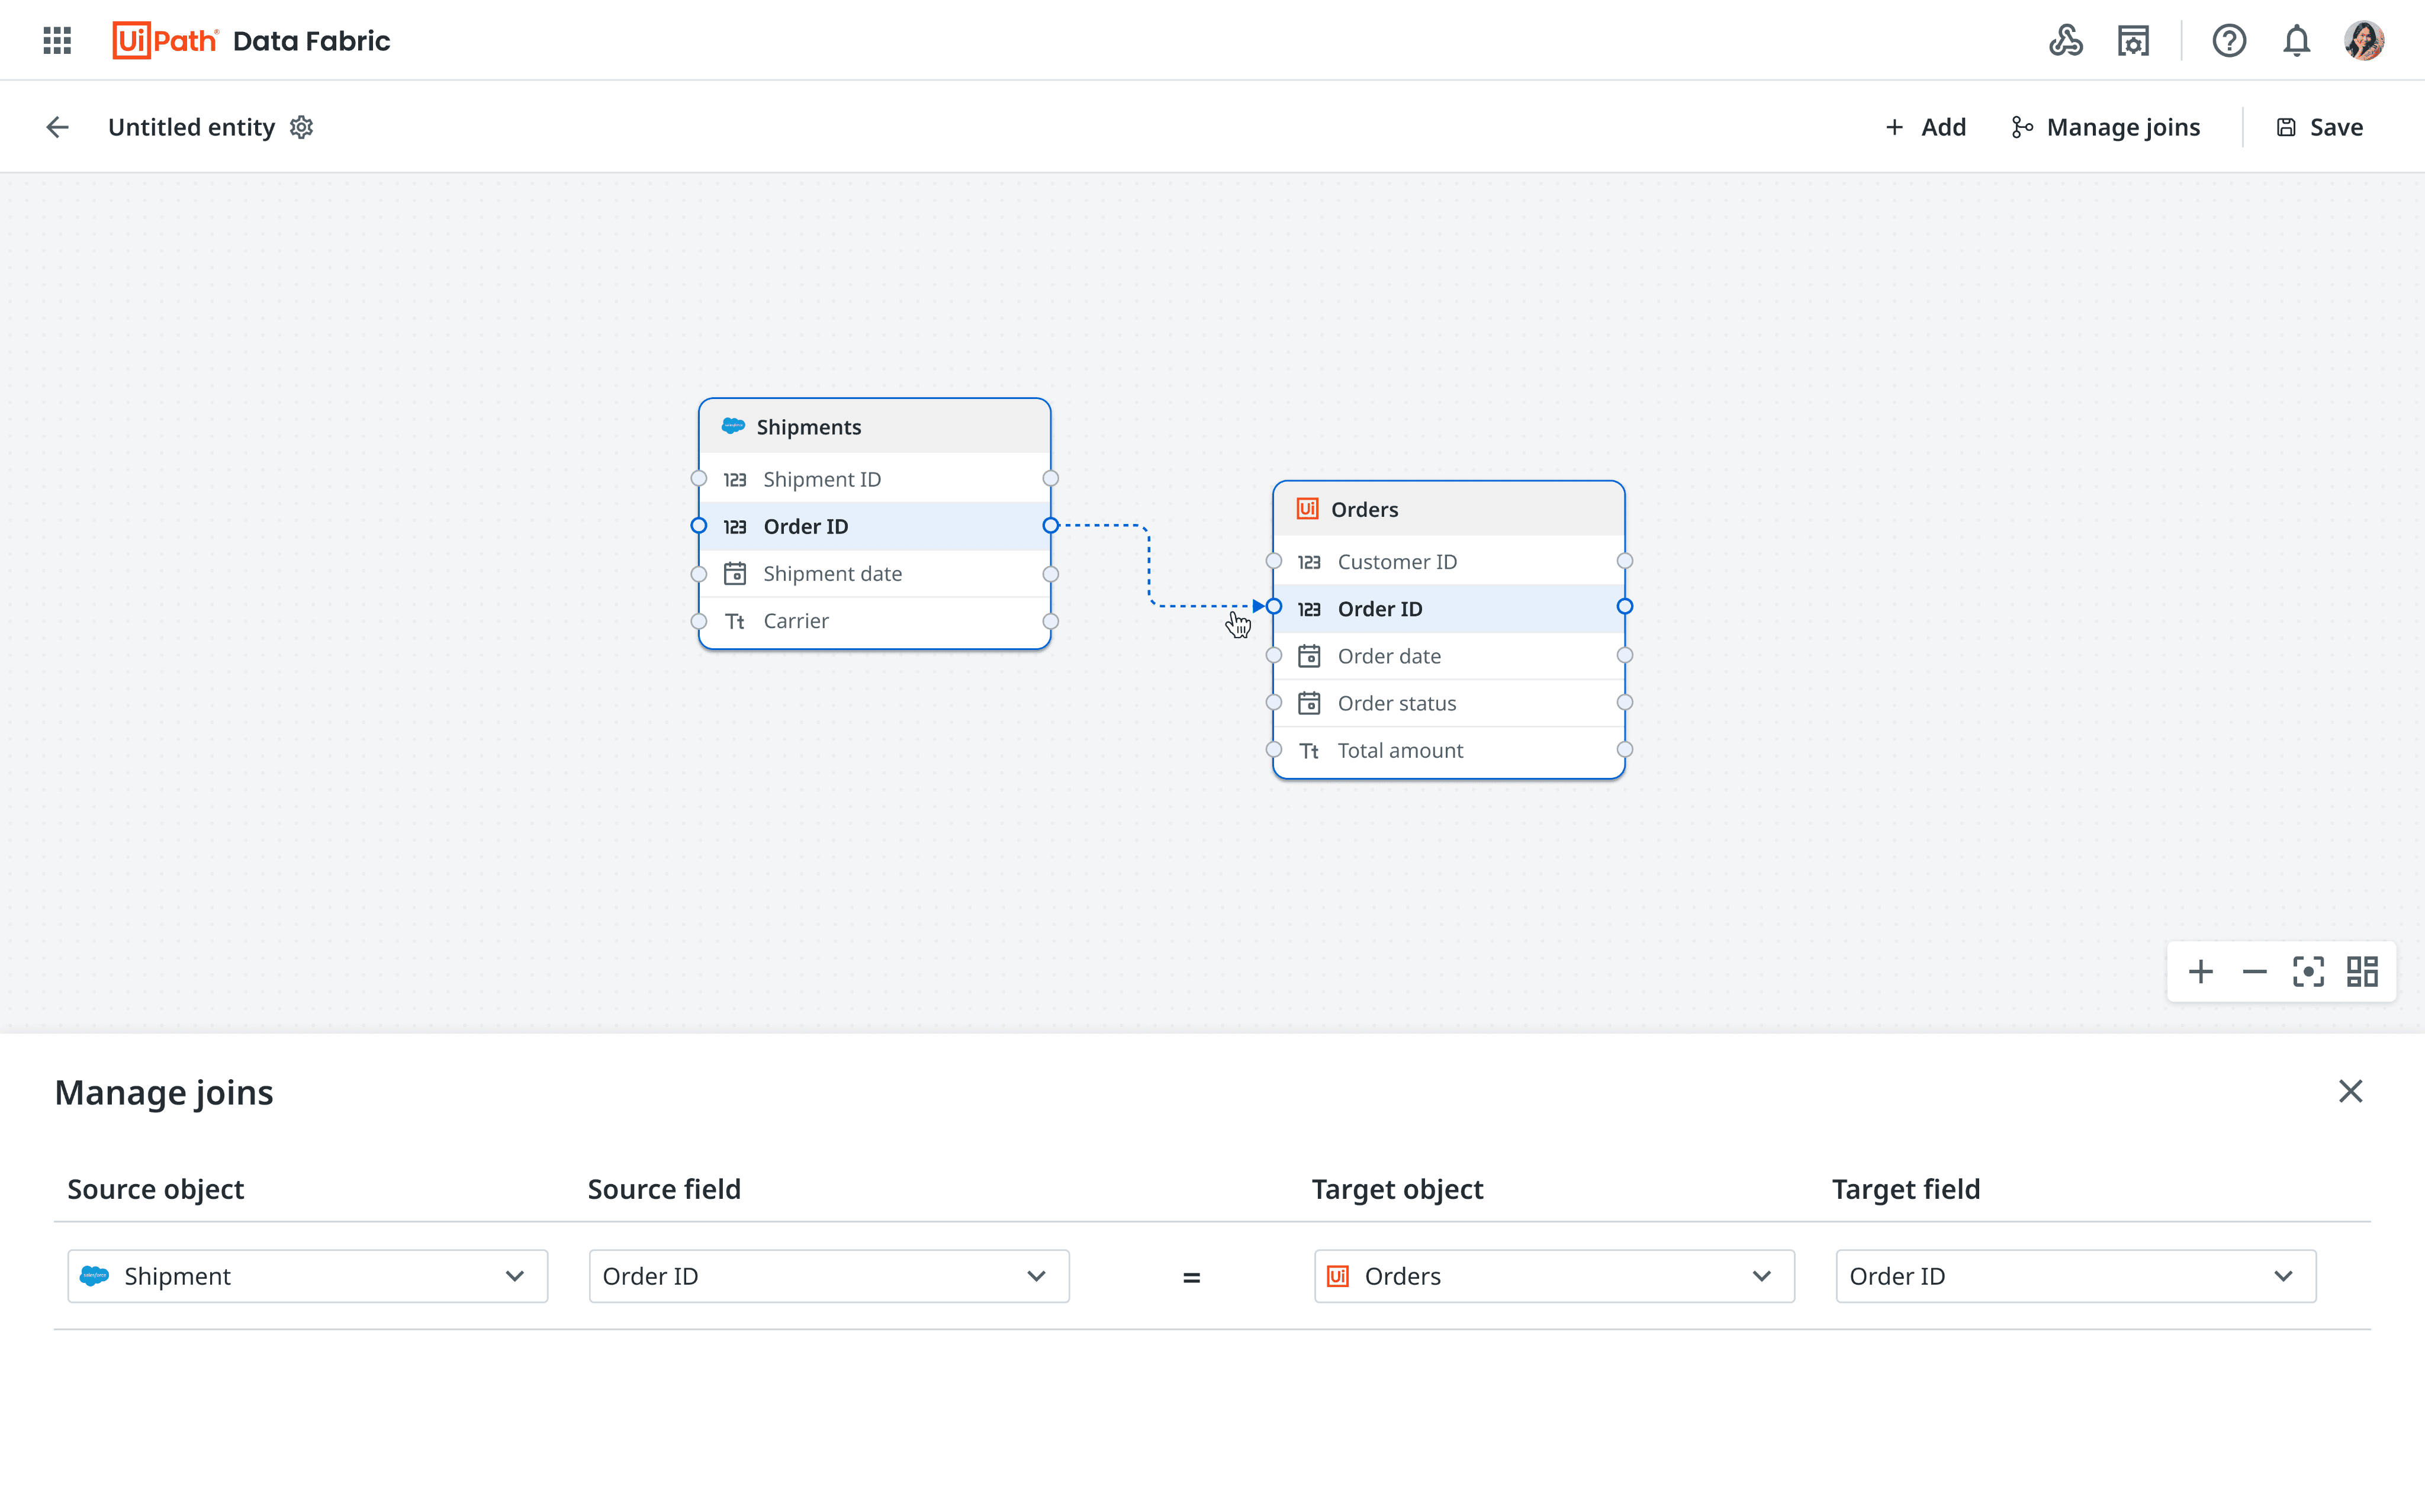Image resolution: width=2425 pixels, height=1512 pixels.
Task: Open notifications bell icon
Action: 2296,41
